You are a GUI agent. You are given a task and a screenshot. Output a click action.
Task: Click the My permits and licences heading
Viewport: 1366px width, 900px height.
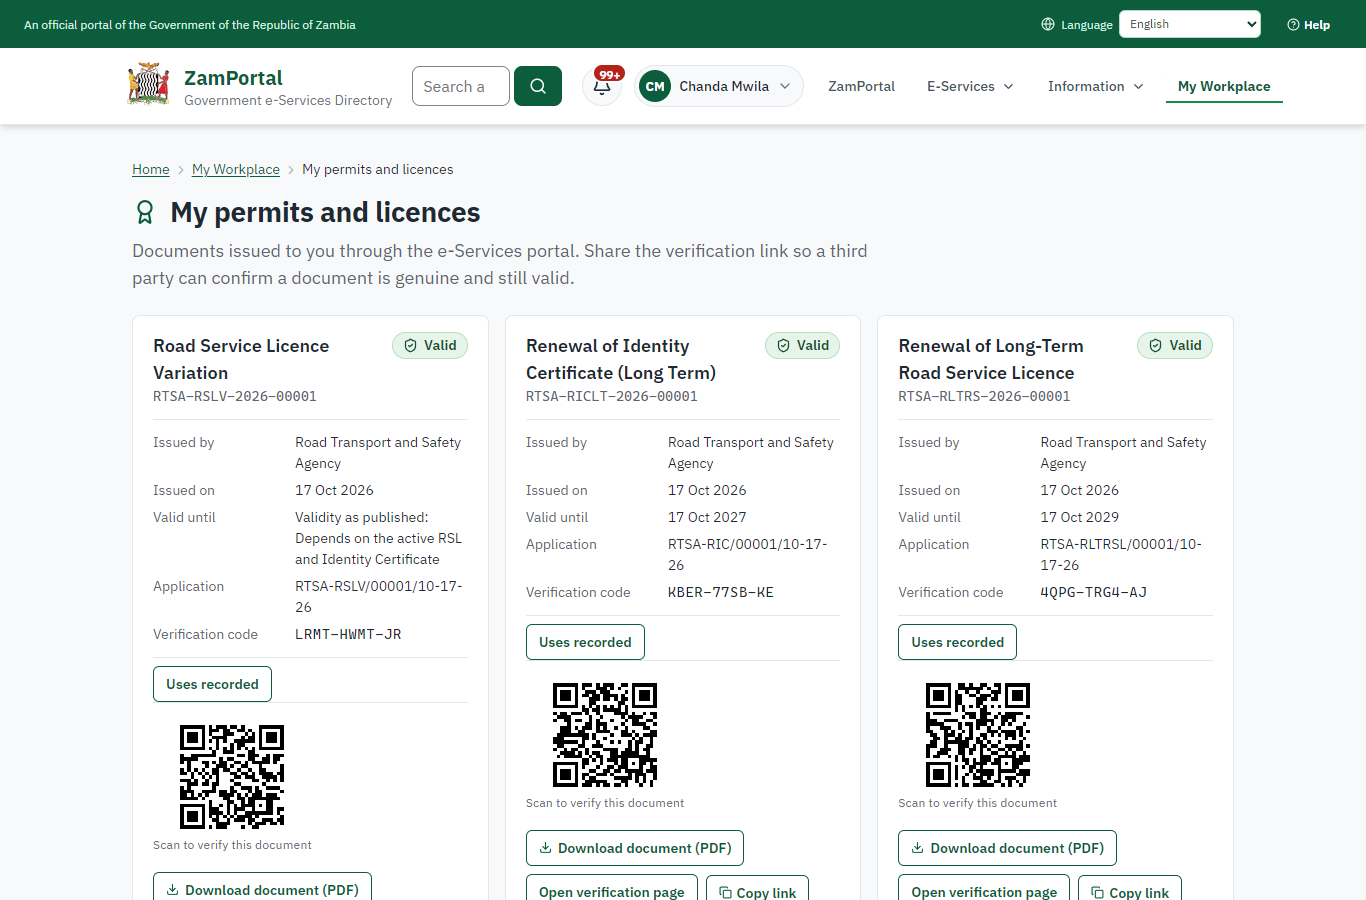pyautogui.click(x=325, y=212)
